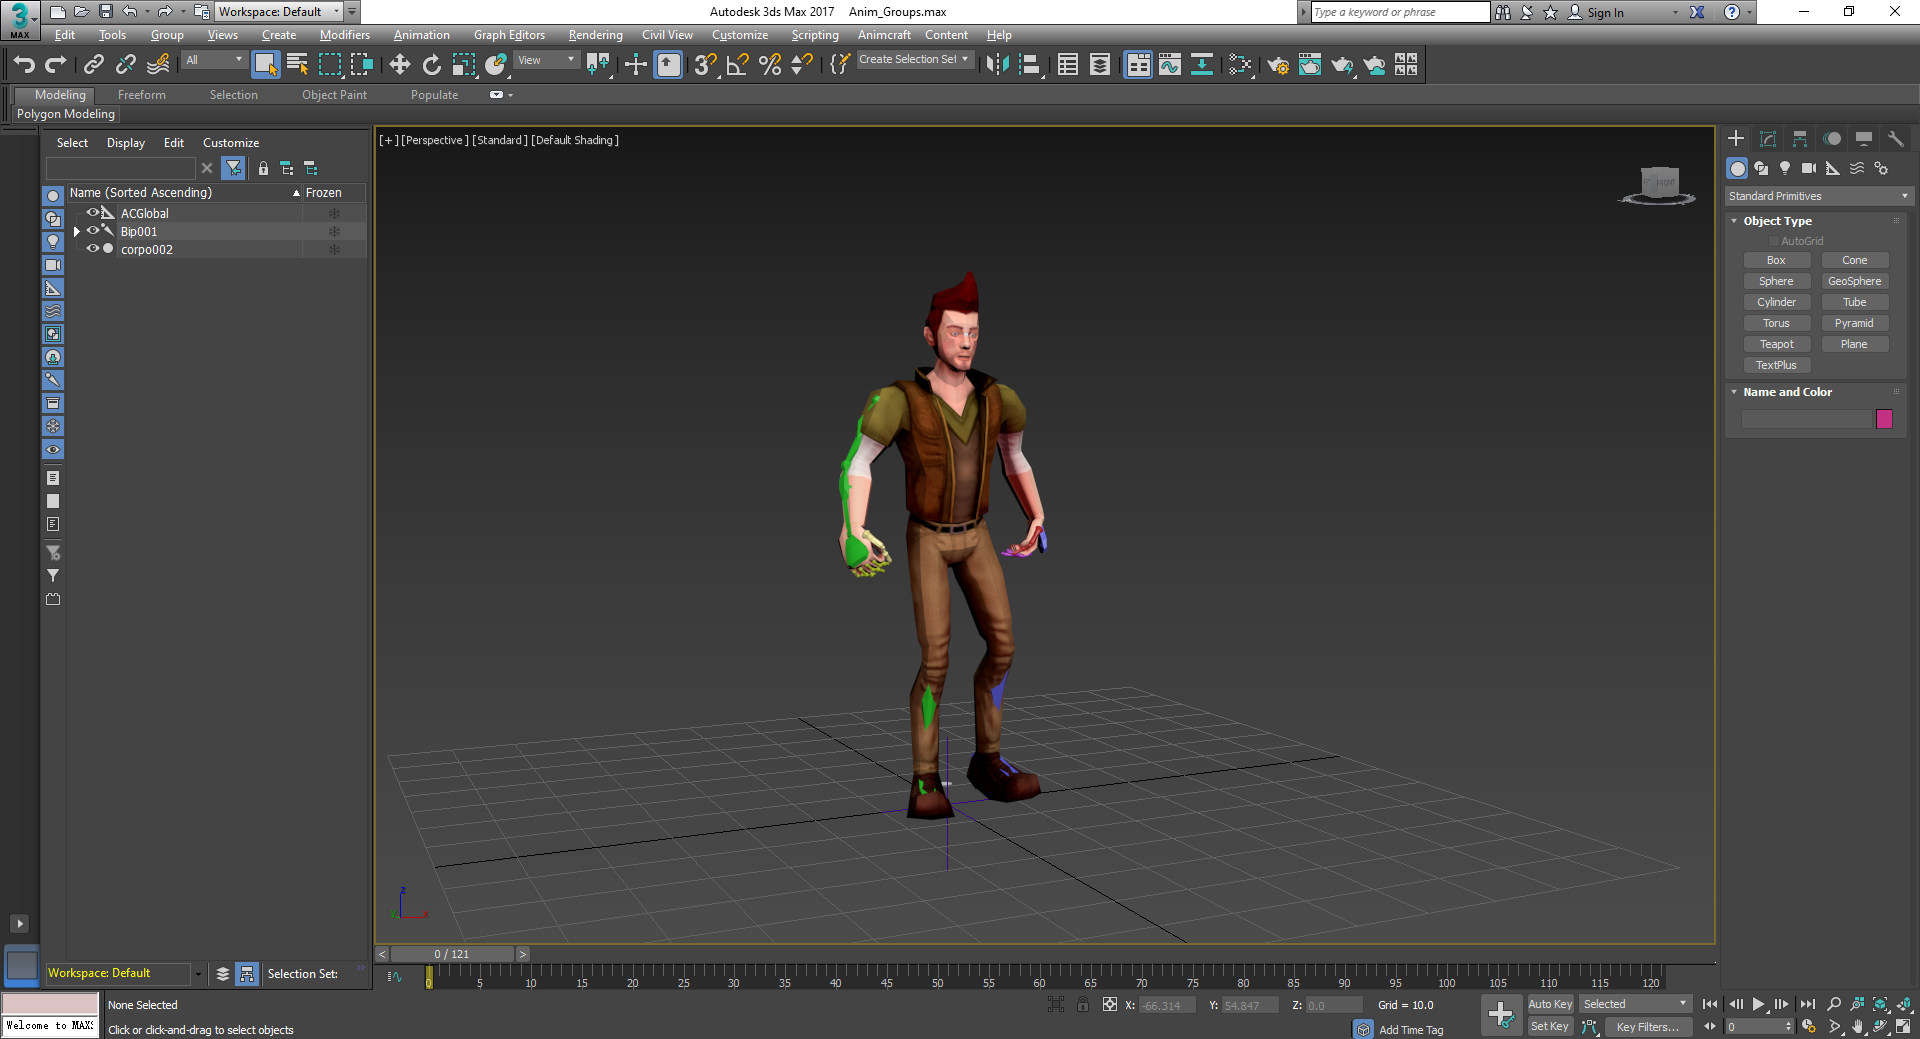
Task: Expand the Bip001 tree node
Action: pos(76,231)
